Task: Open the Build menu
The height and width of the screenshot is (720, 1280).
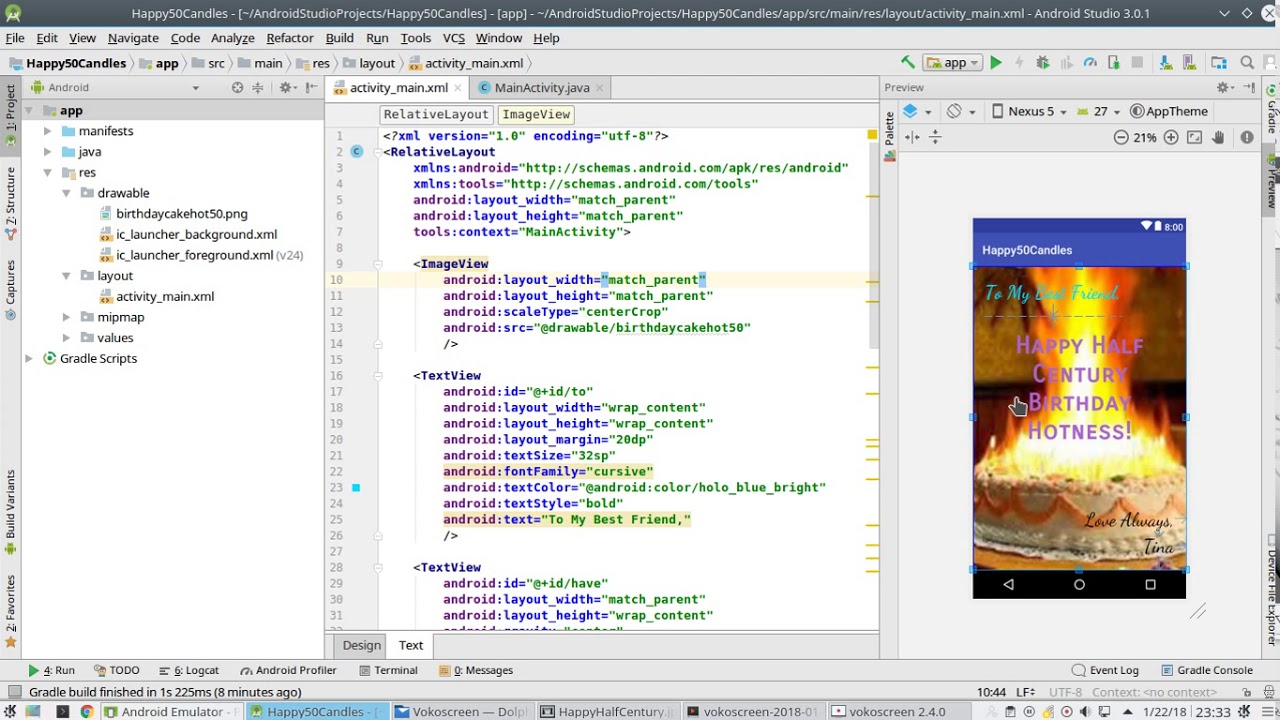Action: 340,38
